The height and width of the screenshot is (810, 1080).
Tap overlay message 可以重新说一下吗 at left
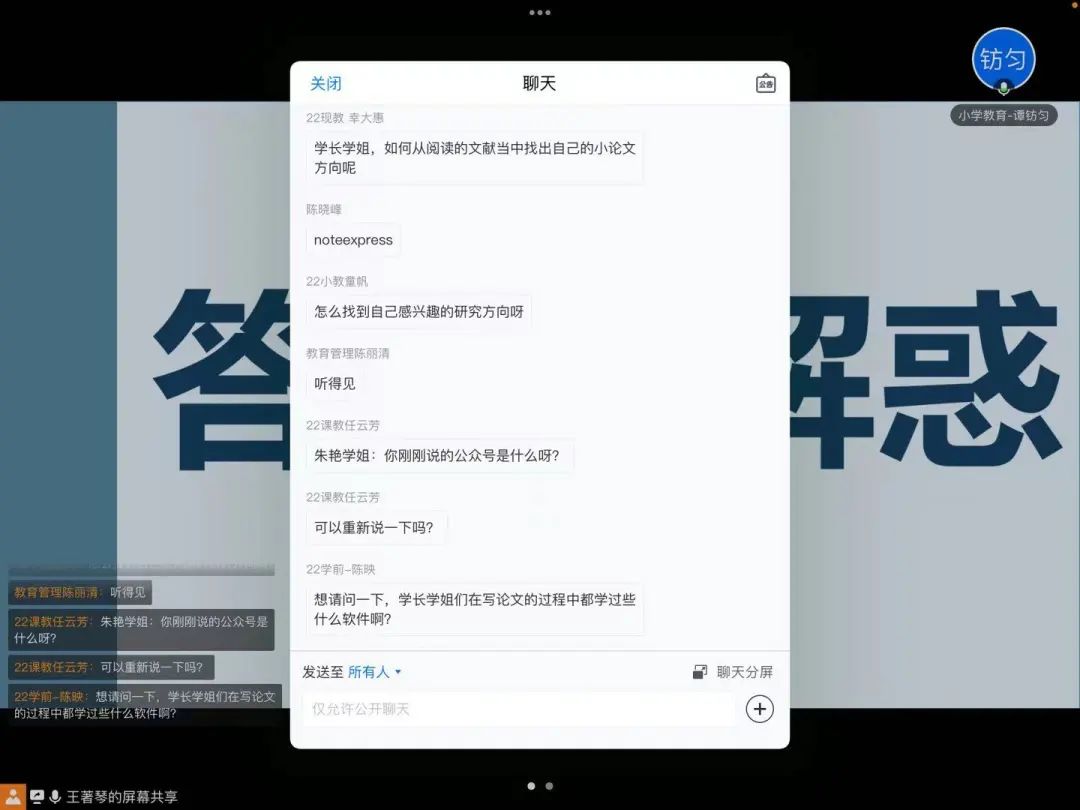pos(110,667)
